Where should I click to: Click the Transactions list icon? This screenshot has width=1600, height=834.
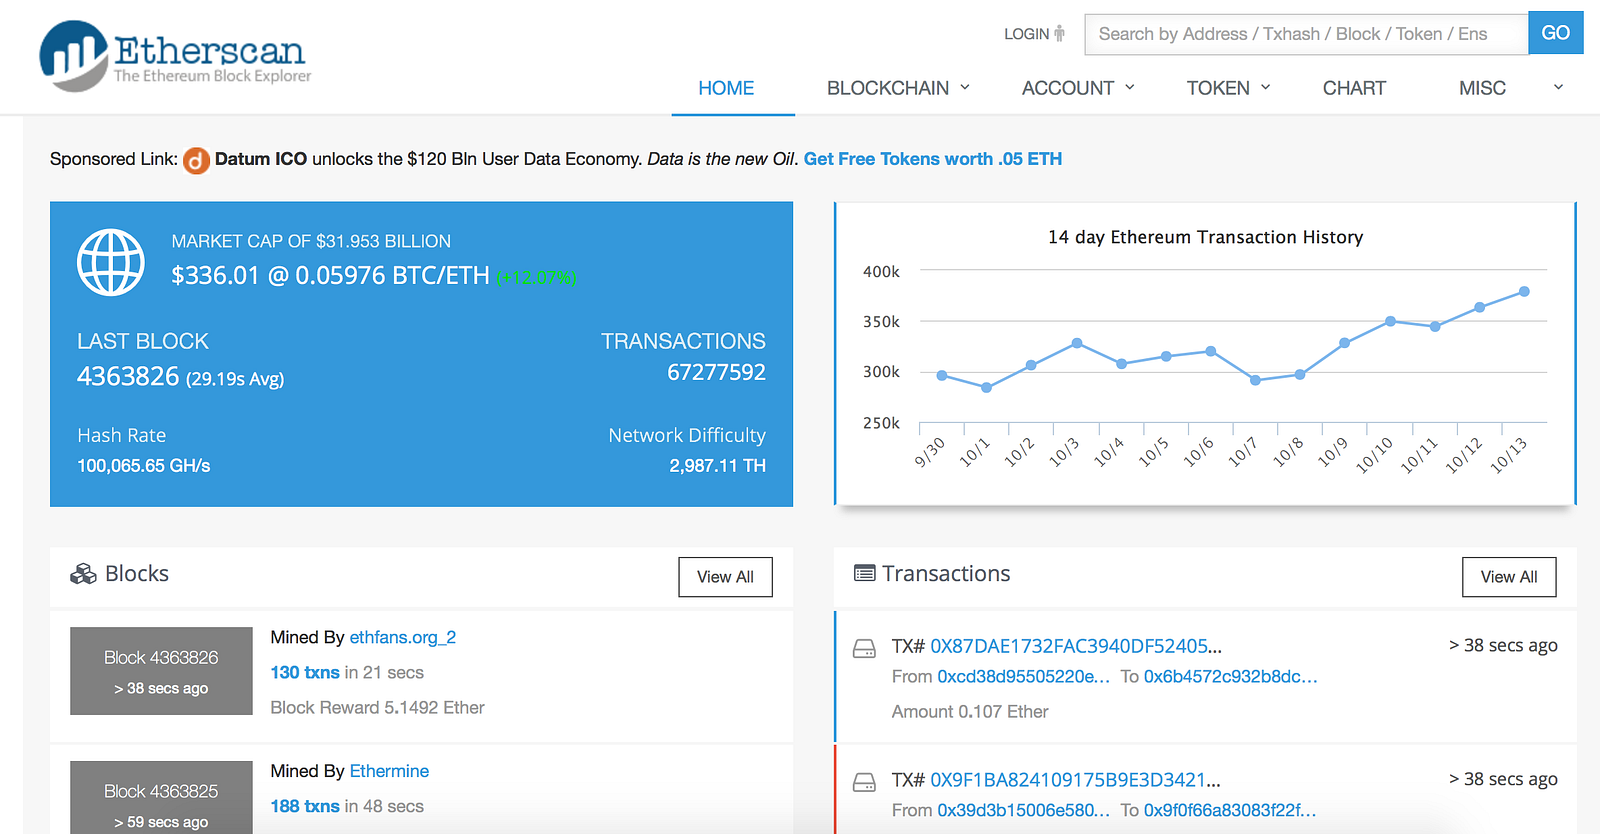tap(865, 573)
